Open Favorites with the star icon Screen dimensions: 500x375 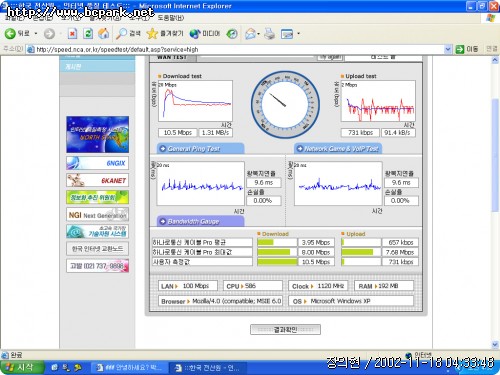pyautogui.click(x=165, y=34)
